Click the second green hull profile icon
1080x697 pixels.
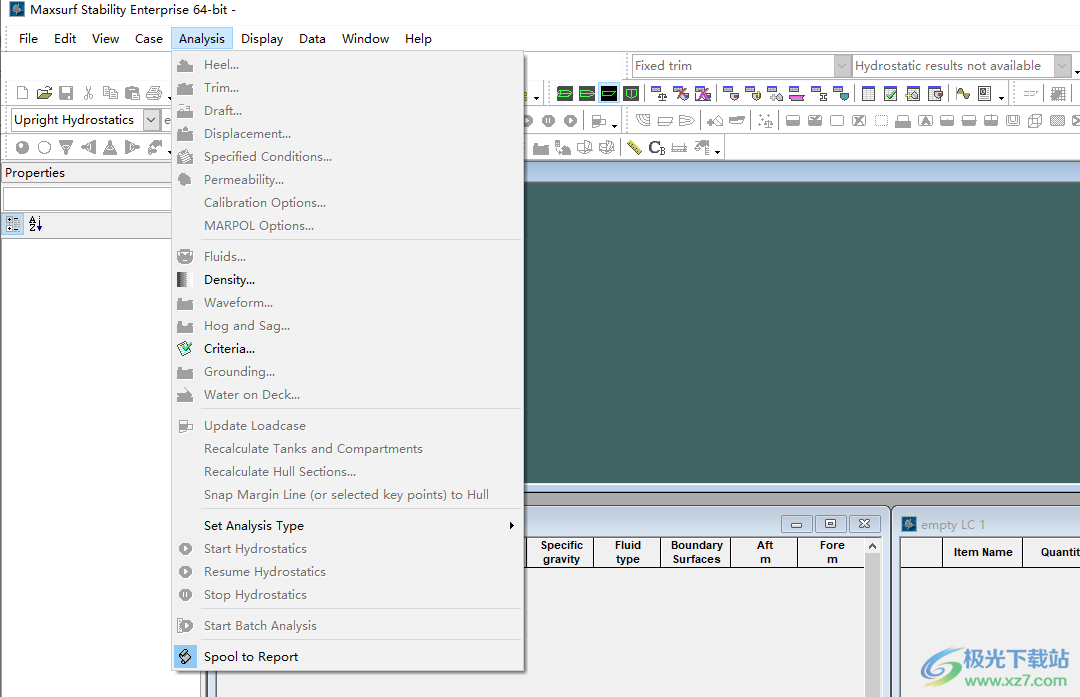tap(587, 93)
